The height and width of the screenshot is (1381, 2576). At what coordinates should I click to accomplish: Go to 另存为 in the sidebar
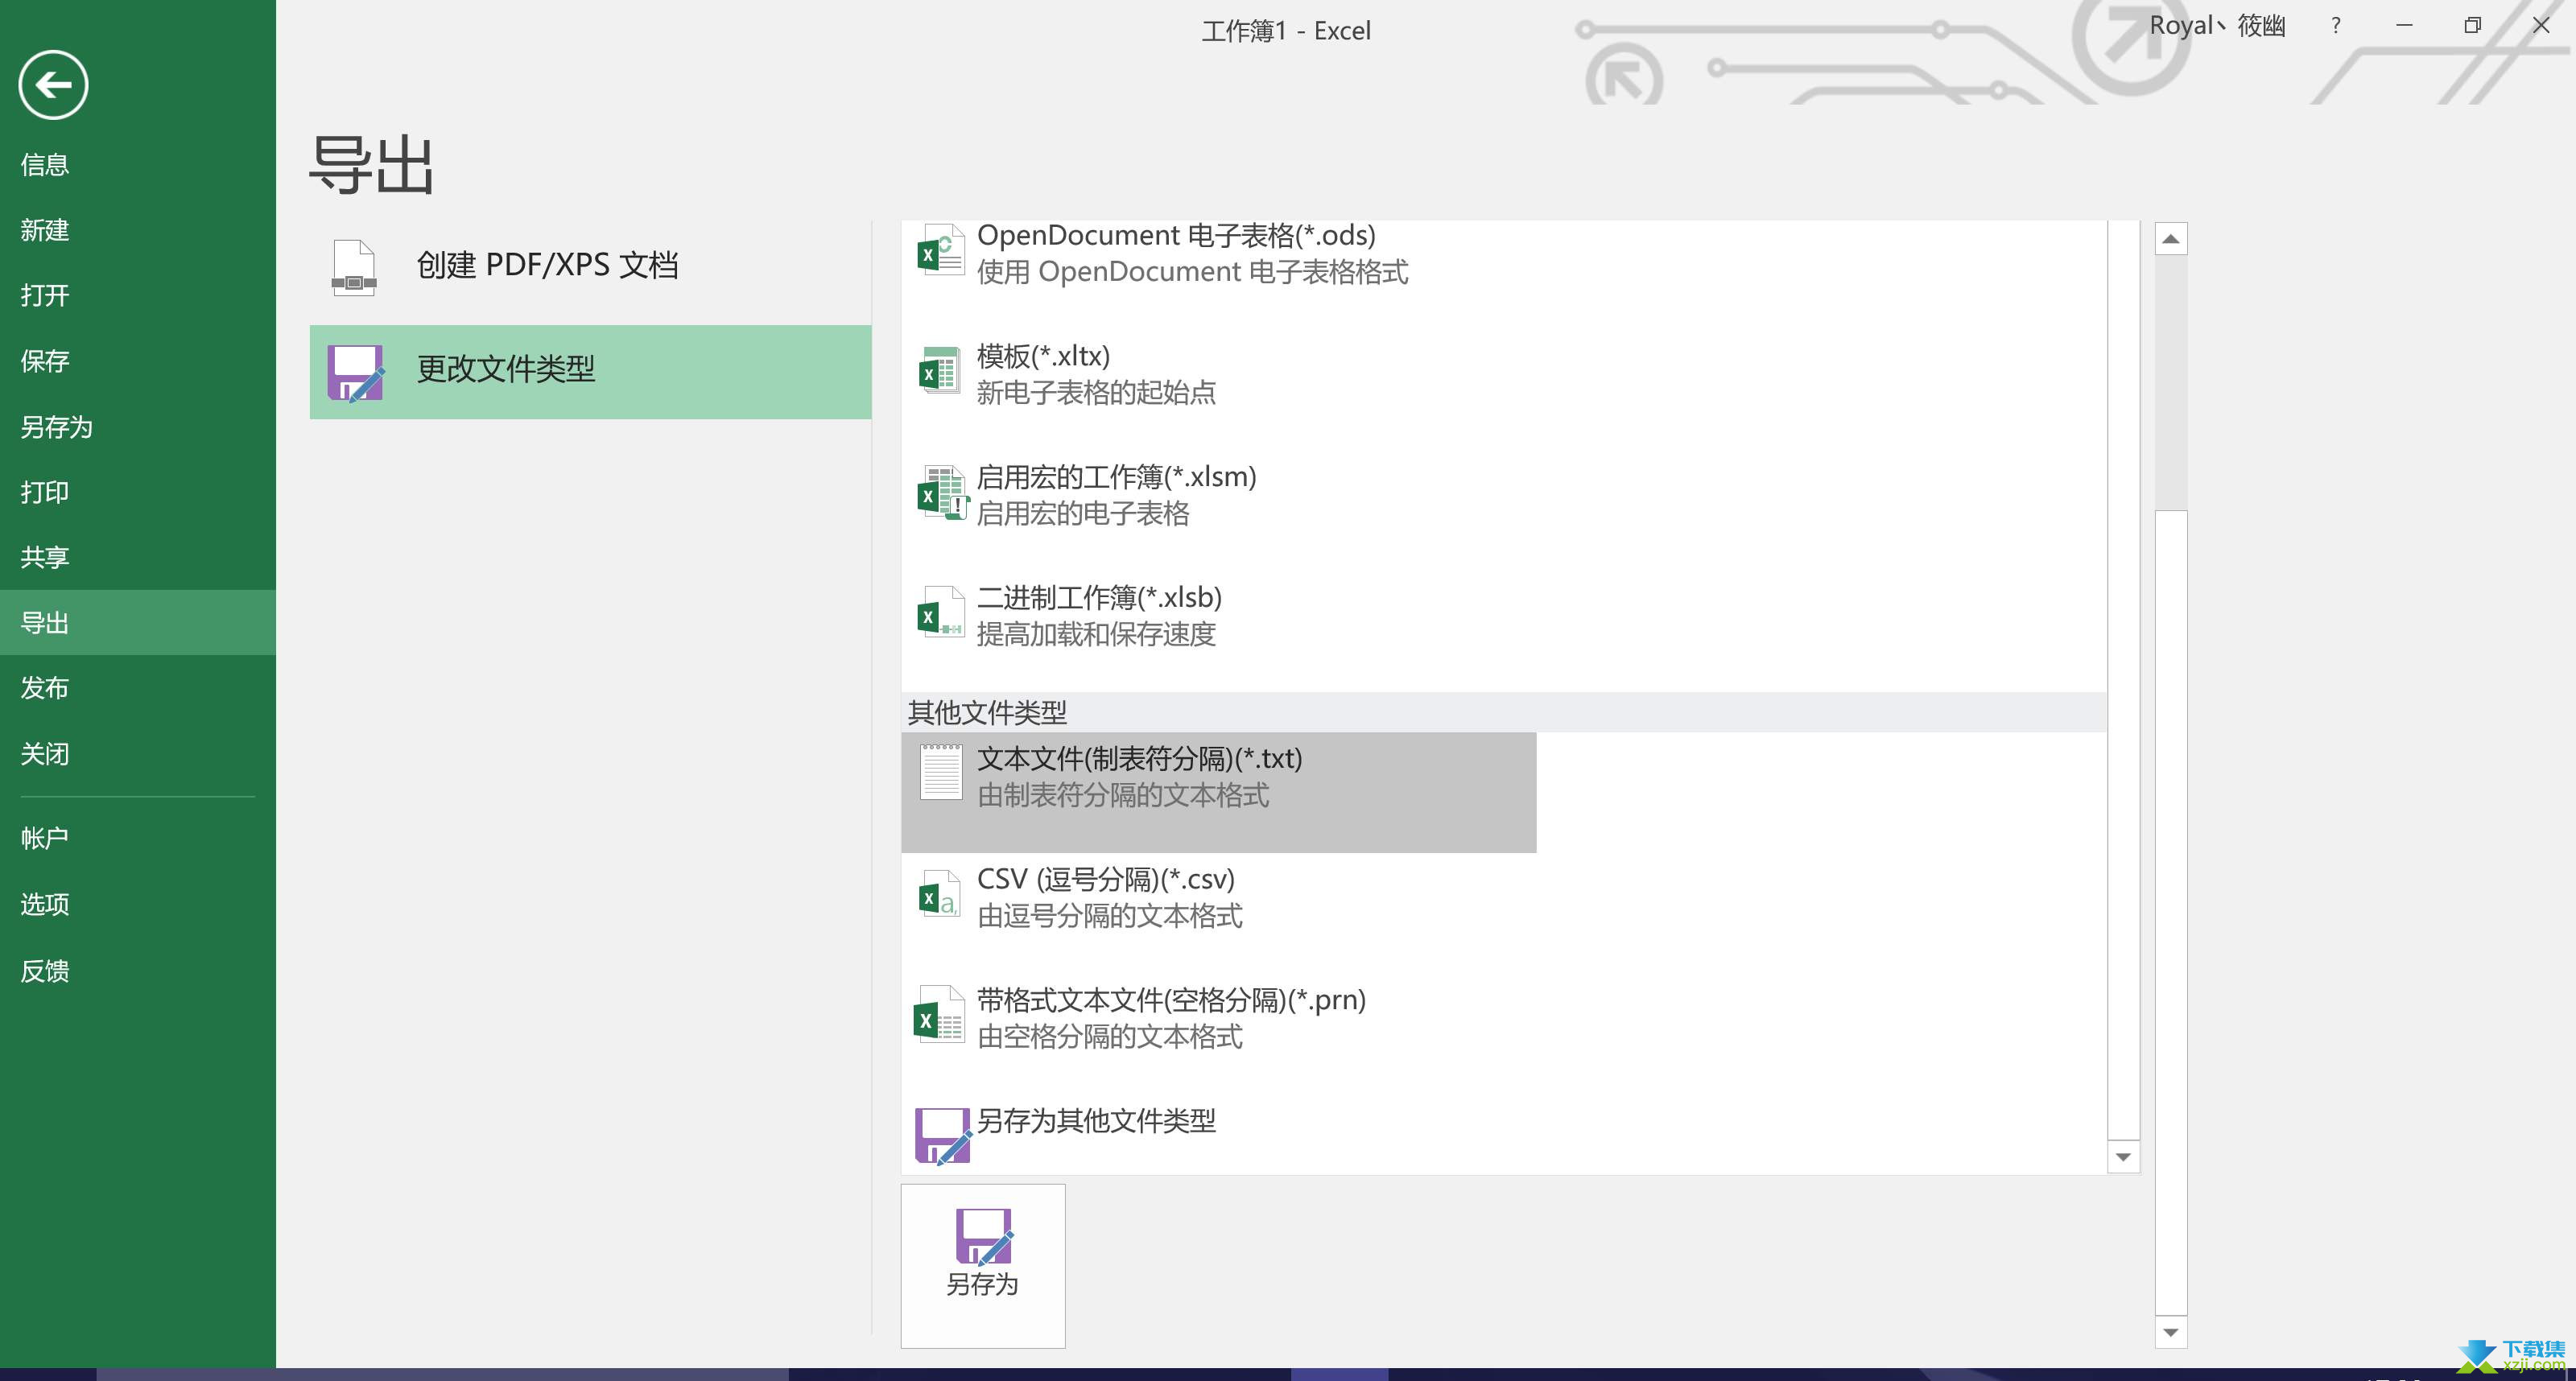138,427
